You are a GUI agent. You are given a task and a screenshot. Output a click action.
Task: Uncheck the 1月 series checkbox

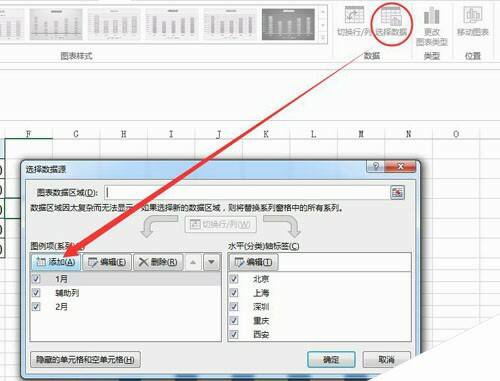tap(36, 279)
